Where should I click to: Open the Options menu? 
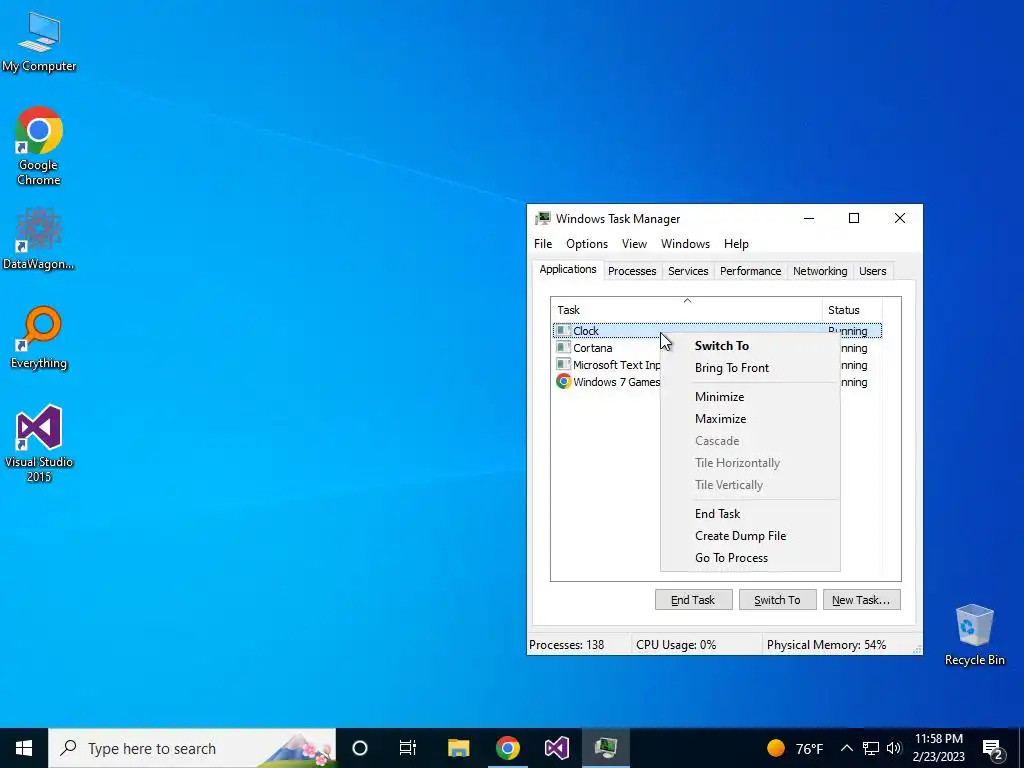(586, 244)
